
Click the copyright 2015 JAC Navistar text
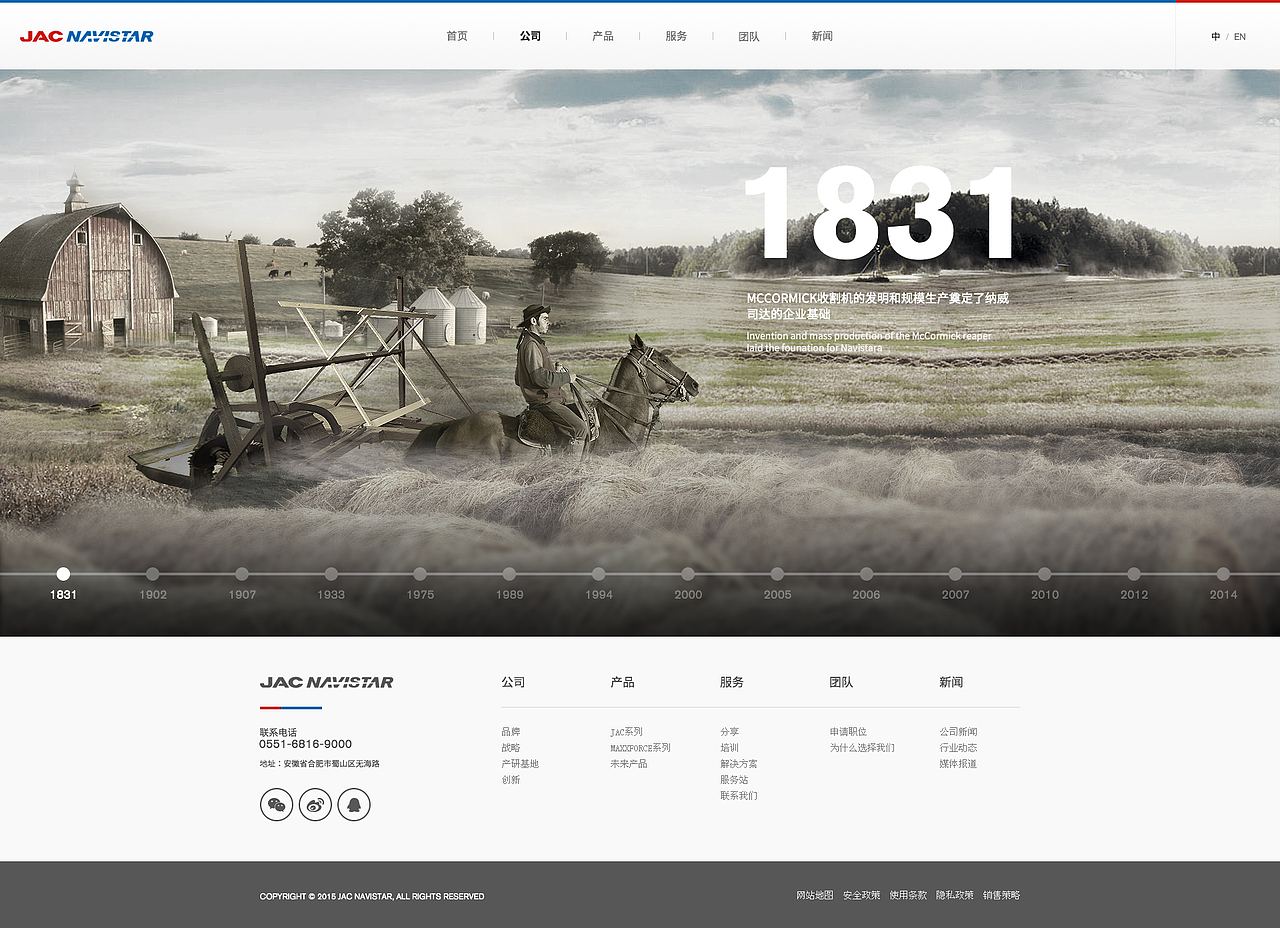(x=372, y=897)
